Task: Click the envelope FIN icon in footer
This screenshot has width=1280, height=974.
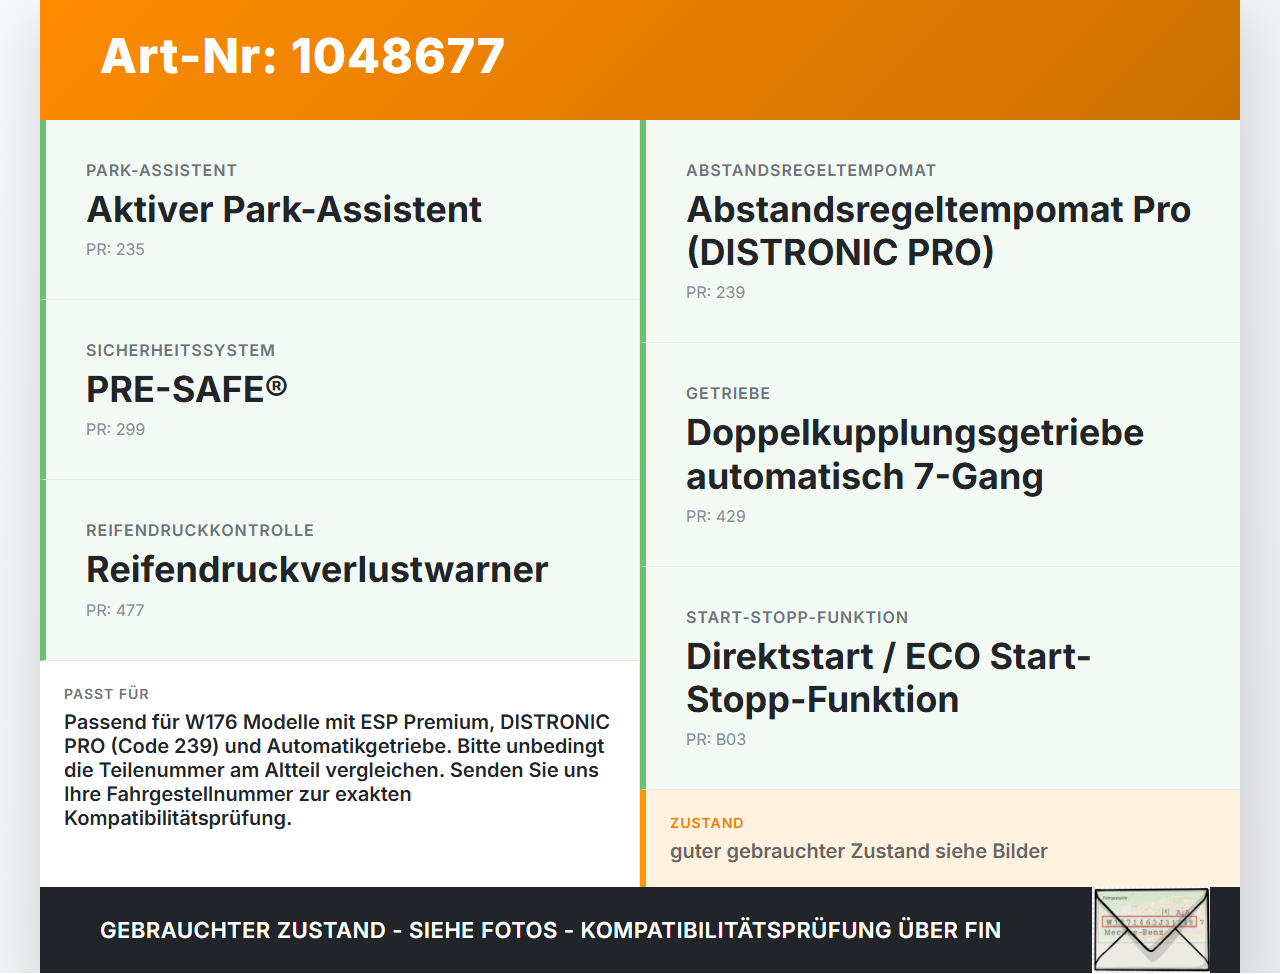Action: (1151, 929)
